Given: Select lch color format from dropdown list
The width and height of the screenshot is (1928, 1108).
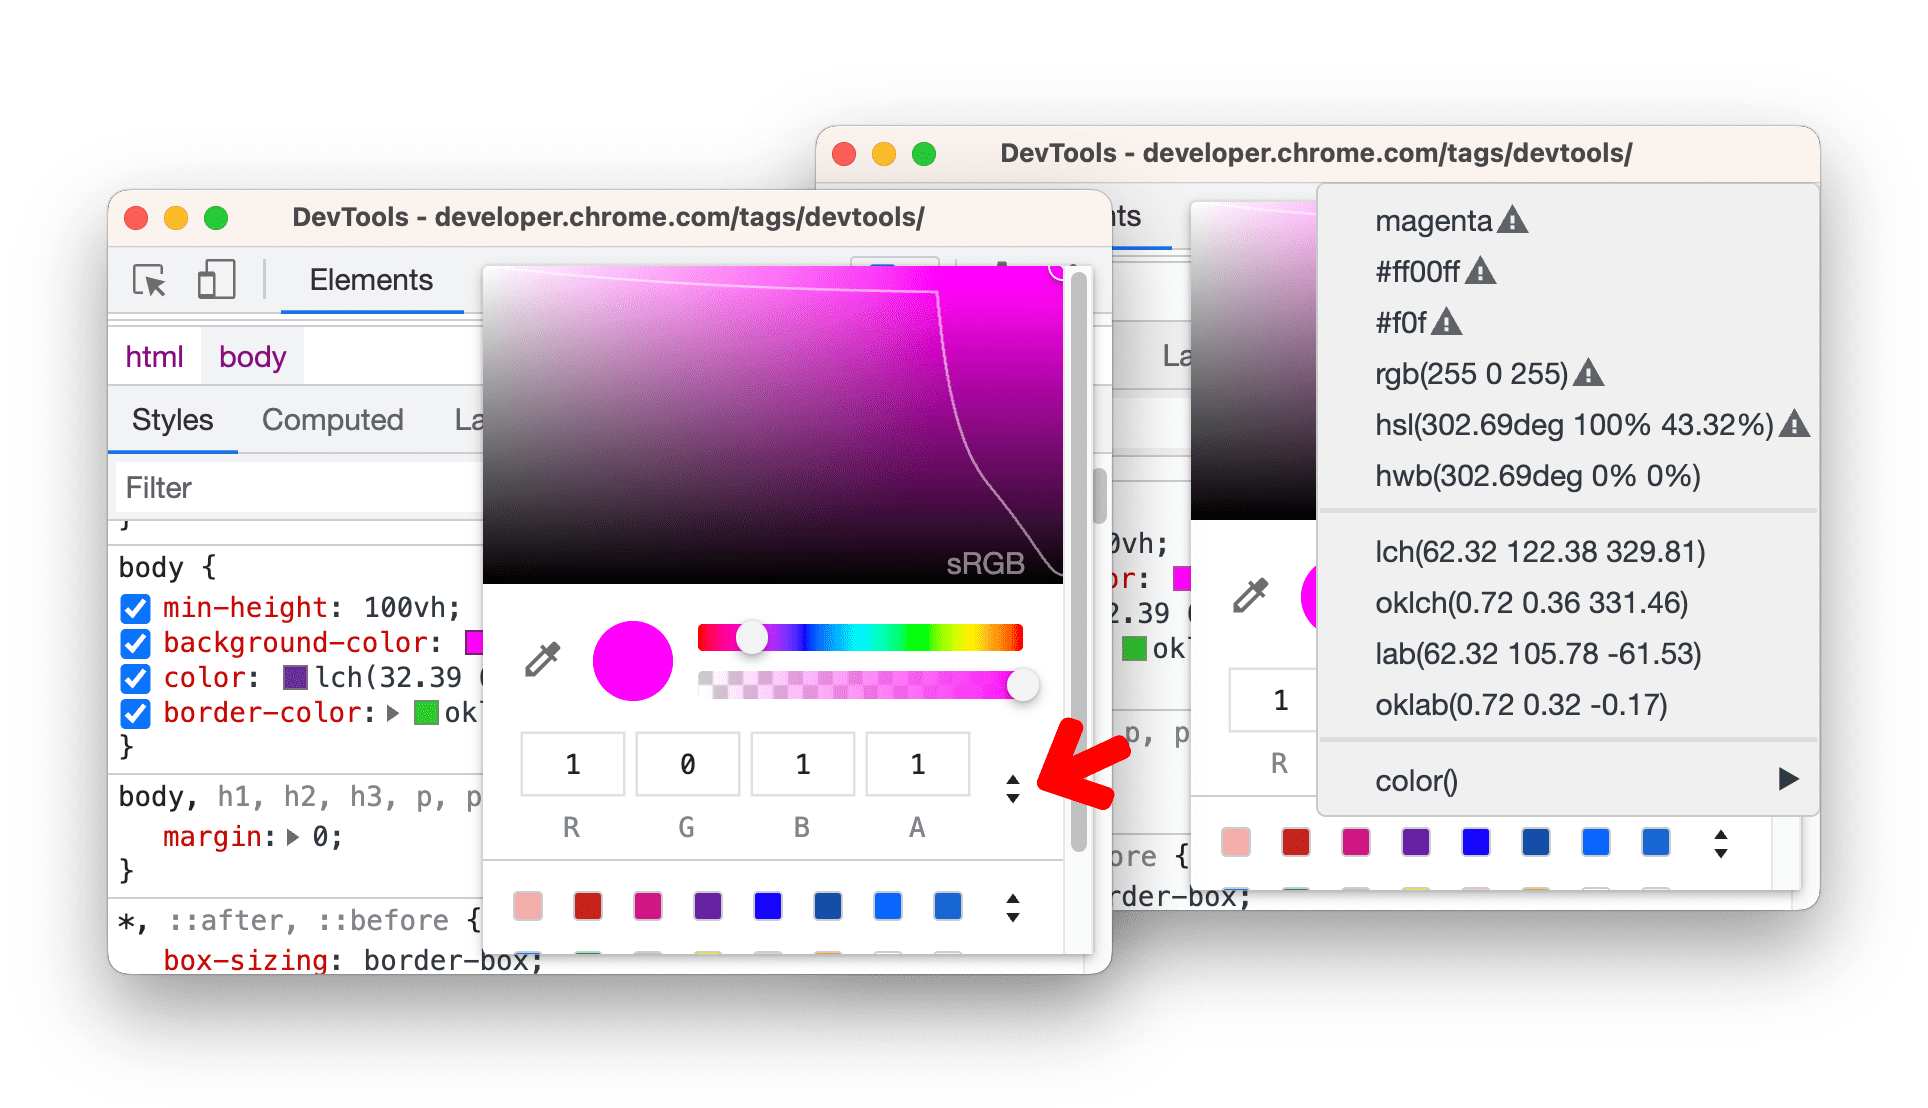Looking at the screenshot, I should pos(1524,551).
